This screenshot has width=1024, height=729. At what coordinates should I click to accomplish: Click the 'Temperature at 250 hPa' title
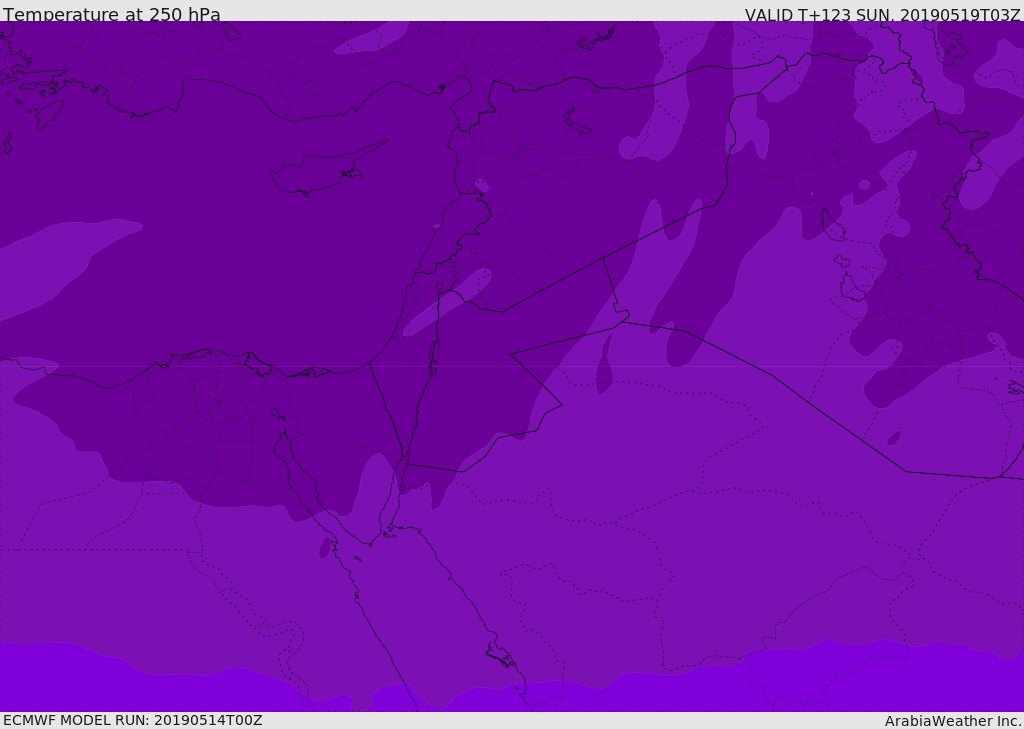click(112, 14)
